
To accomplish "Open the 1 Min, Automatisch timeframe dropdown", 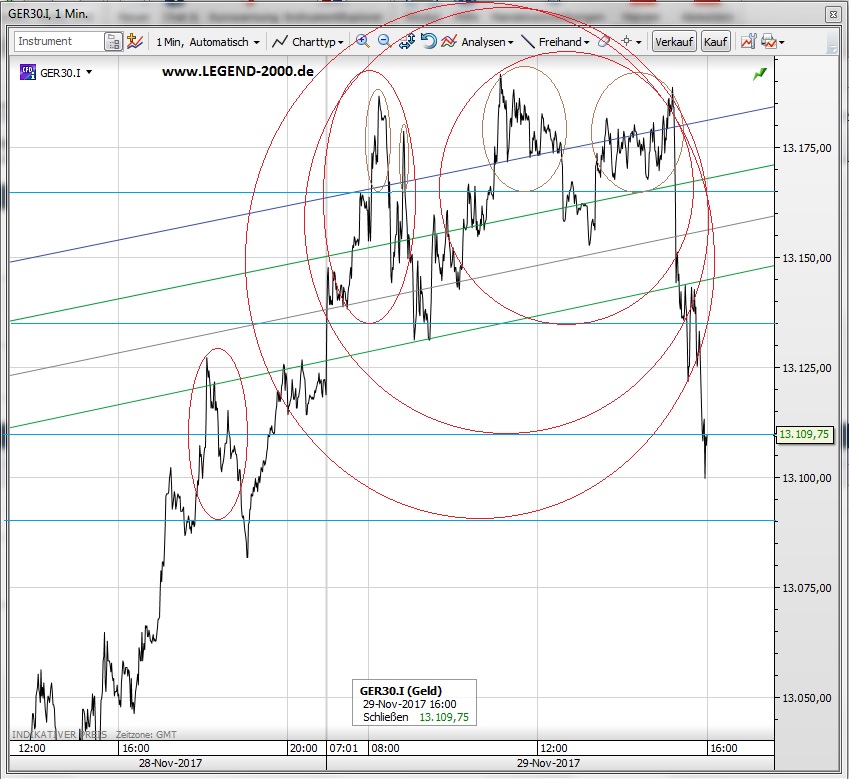I will click(207, 42).
